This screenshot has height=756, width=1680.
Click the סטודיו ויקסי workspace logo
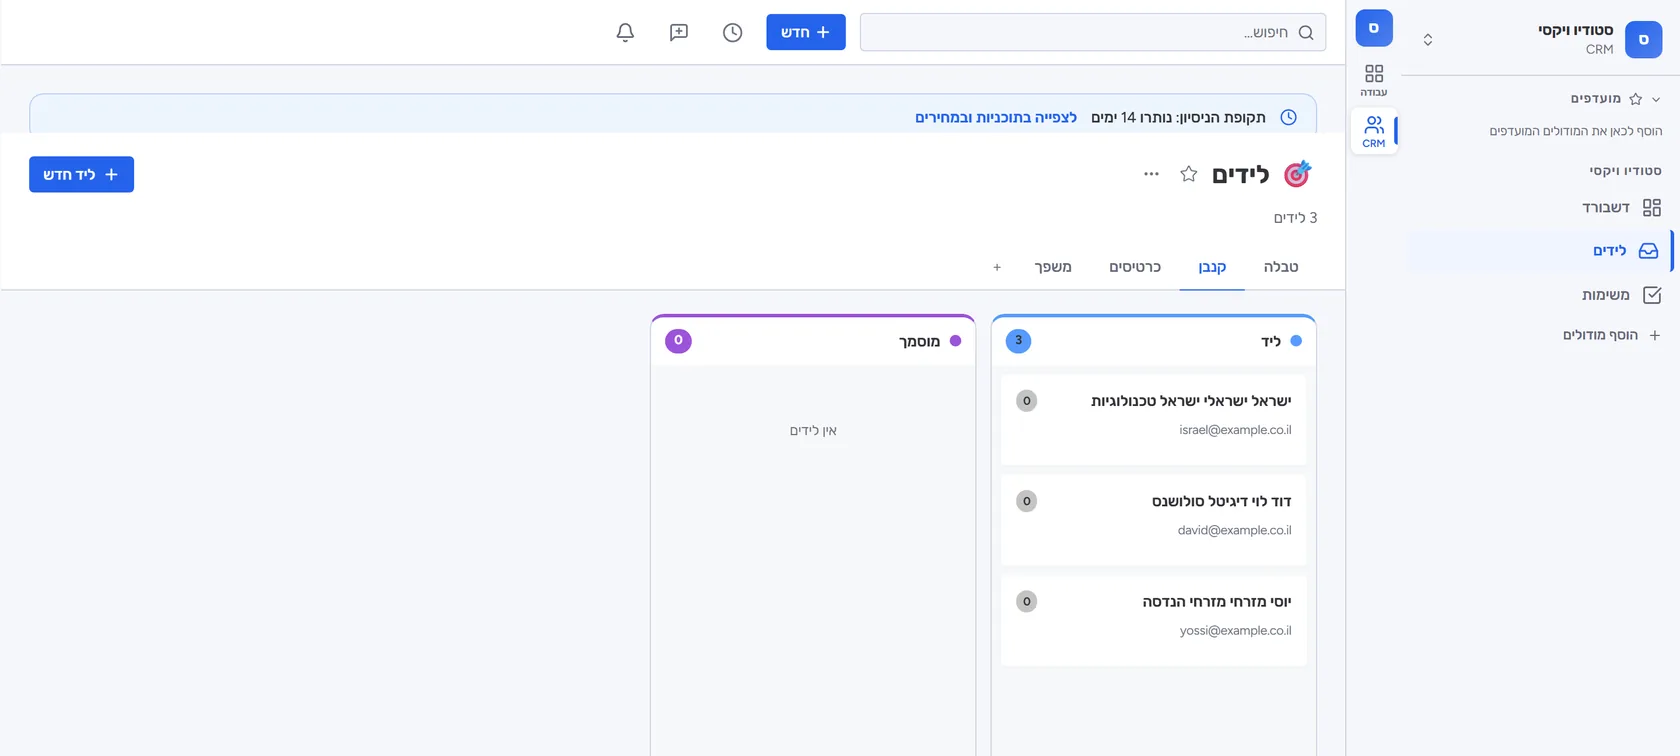[1644, 39]
